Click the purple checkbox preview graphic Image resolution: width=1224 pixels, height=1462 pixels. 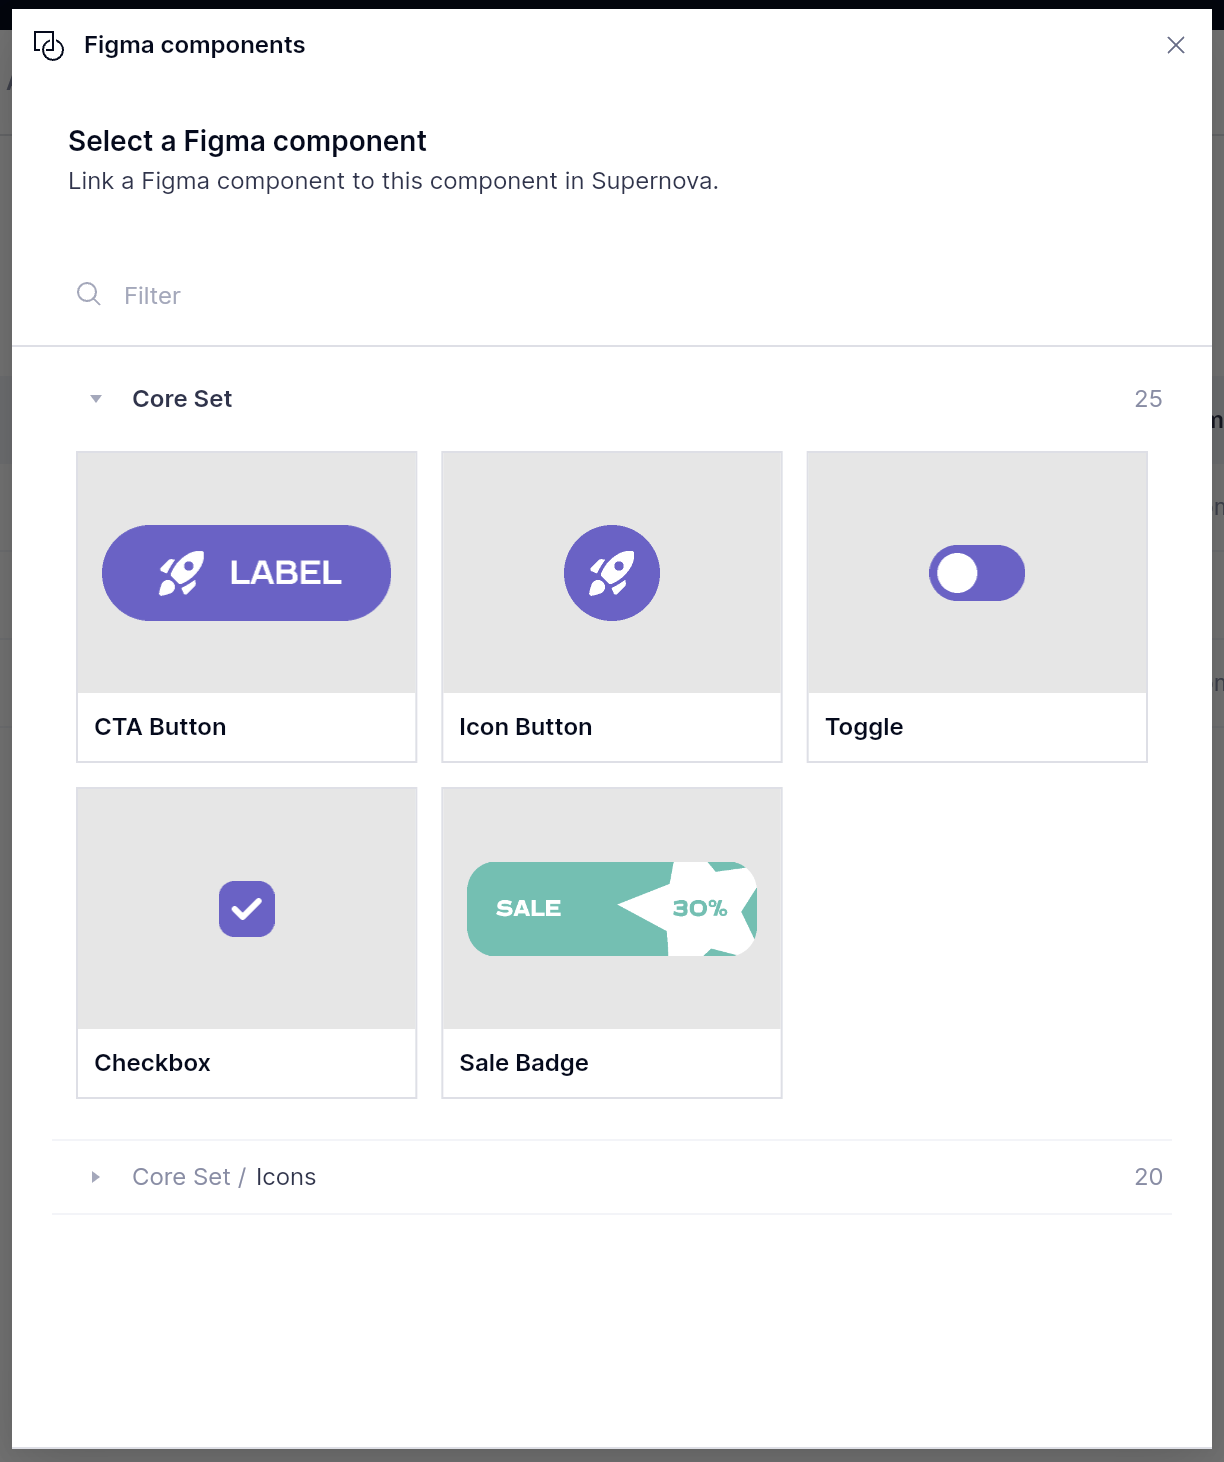[x=247, y=909]
